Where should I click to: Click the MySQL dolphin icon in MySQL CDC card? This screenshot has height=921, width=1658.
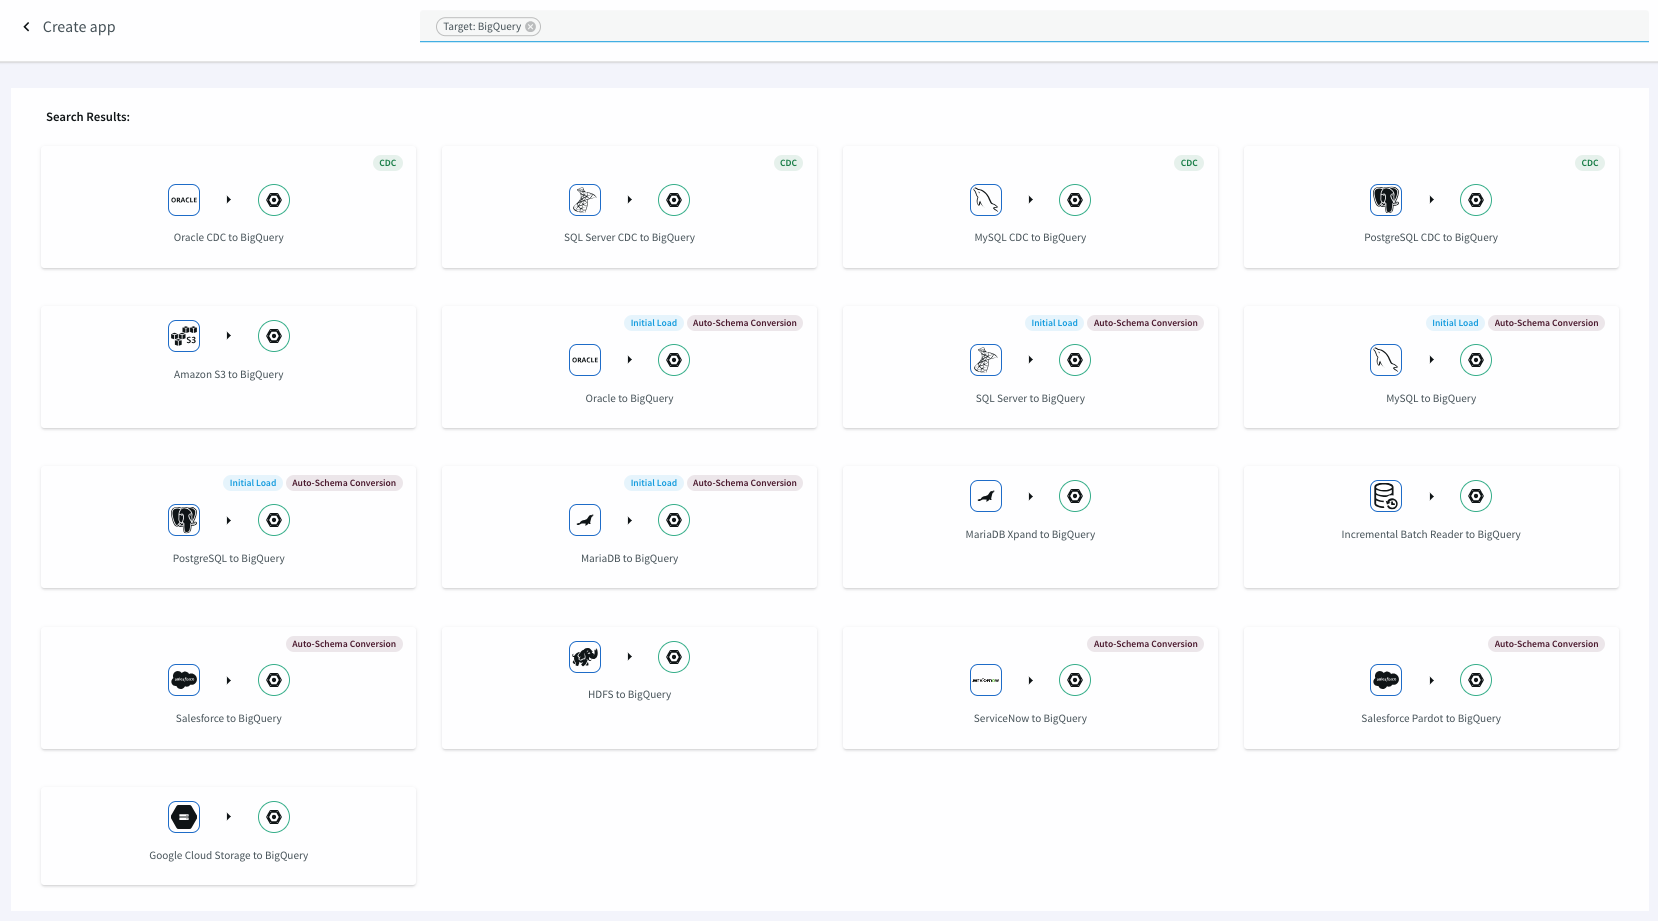coord(986,200)
